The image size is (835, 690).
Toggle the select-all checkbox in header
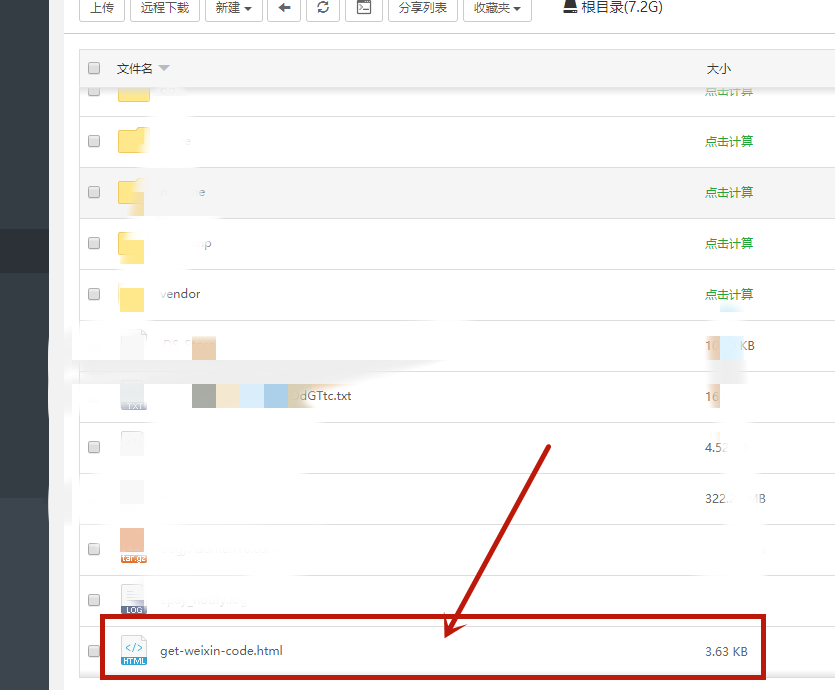(x=94, y=68)
